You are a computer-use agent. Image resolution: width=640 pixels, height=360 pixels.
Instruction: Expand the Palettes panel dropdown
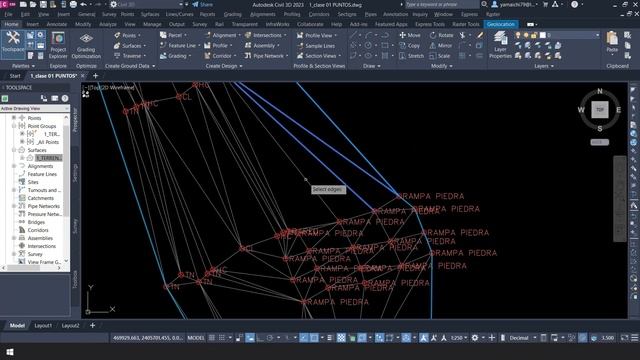pyautogui.click(x=23, y=66)
